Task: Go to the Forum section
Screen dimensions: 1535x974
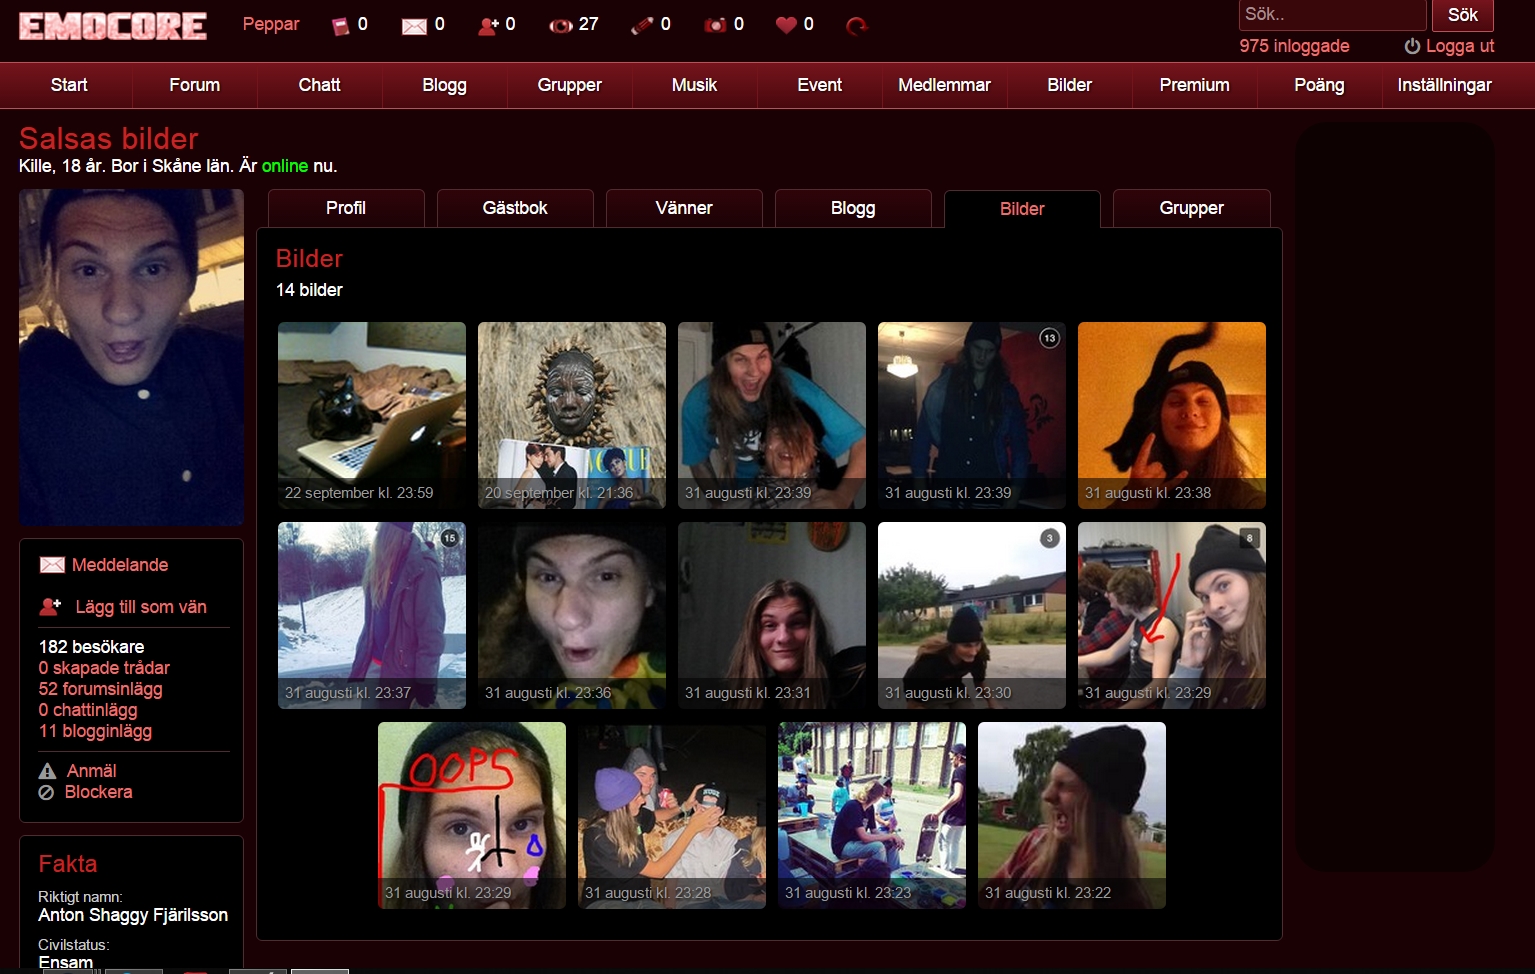Action: pyautogui.click(x=195, y=85)
